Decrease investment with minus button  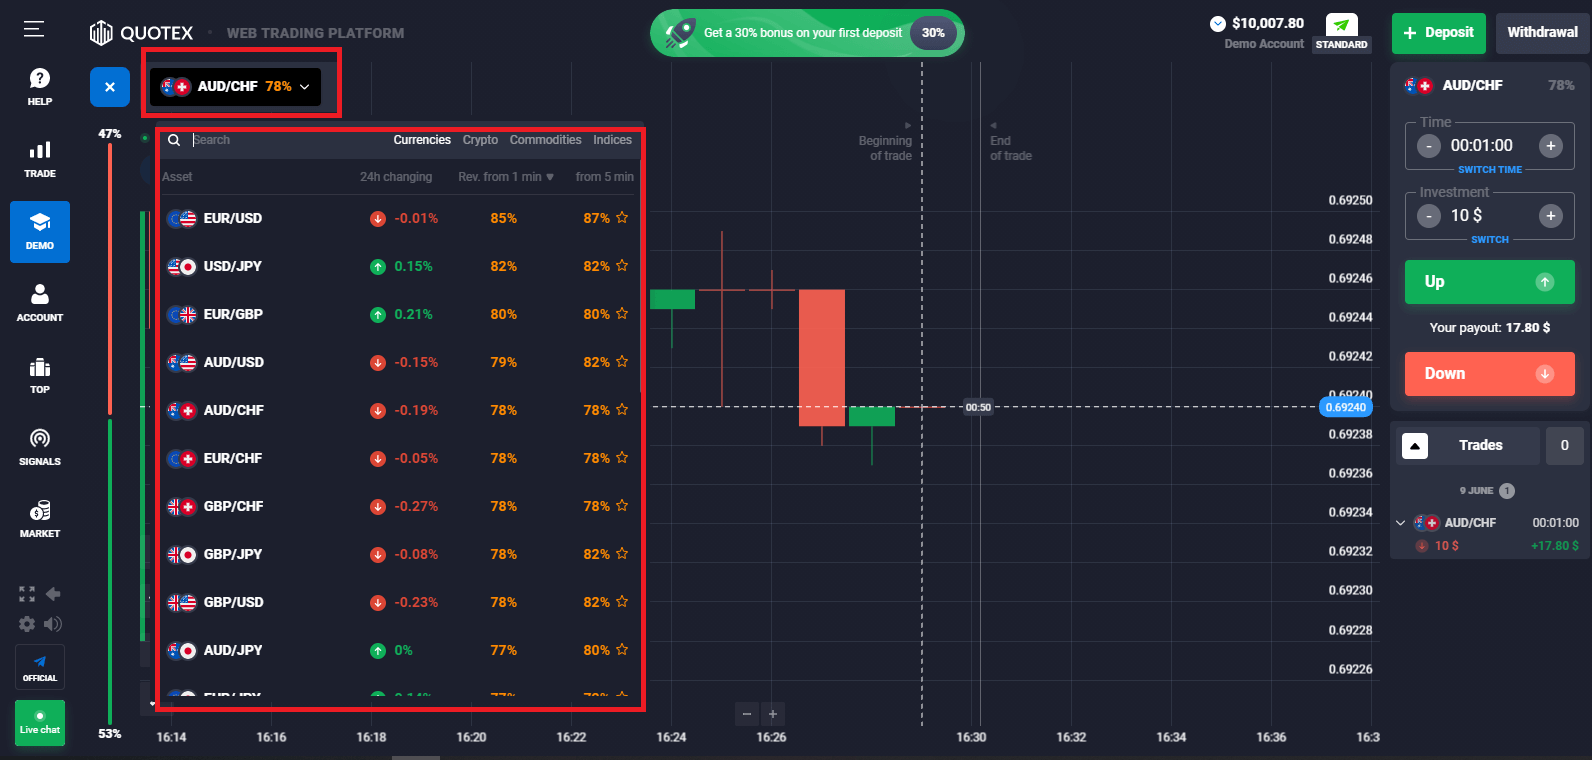(x=1429, y=216)
